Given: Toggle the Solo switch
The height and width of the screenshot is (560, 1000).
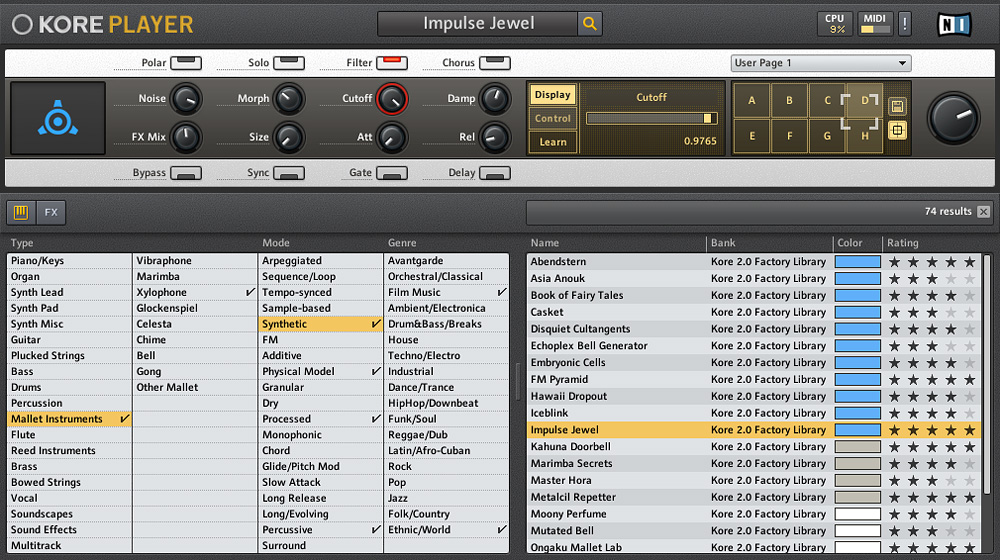Looking at the screenshot, I should point(289,63).
